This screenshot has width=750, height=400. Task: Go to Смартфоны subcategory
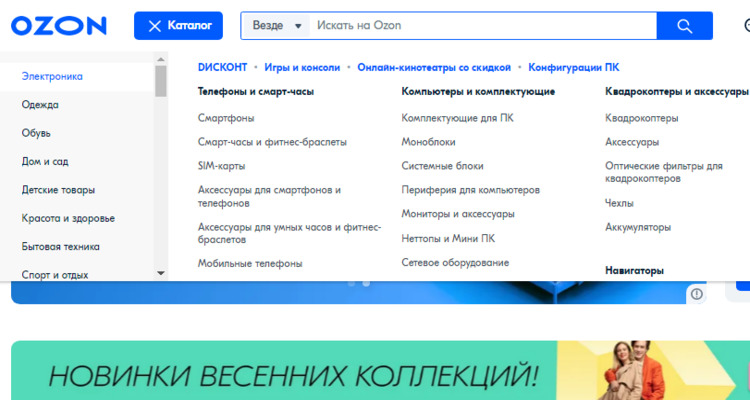click(226, 118)
